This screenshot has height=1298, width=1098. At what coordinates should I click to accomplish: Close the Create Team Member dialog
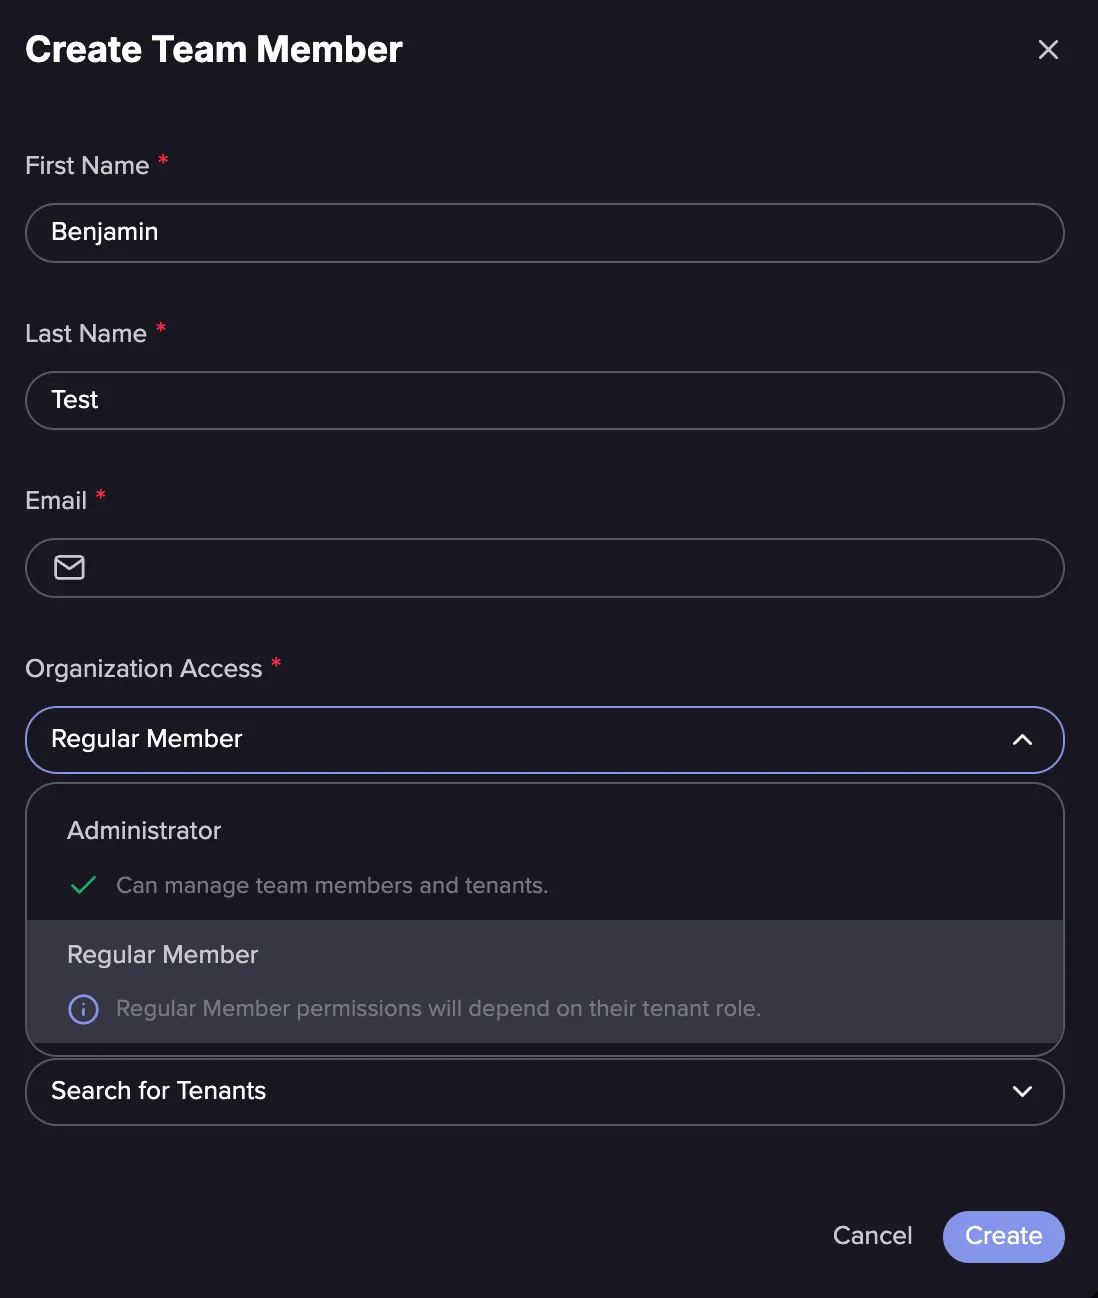tap(1048, 50)
